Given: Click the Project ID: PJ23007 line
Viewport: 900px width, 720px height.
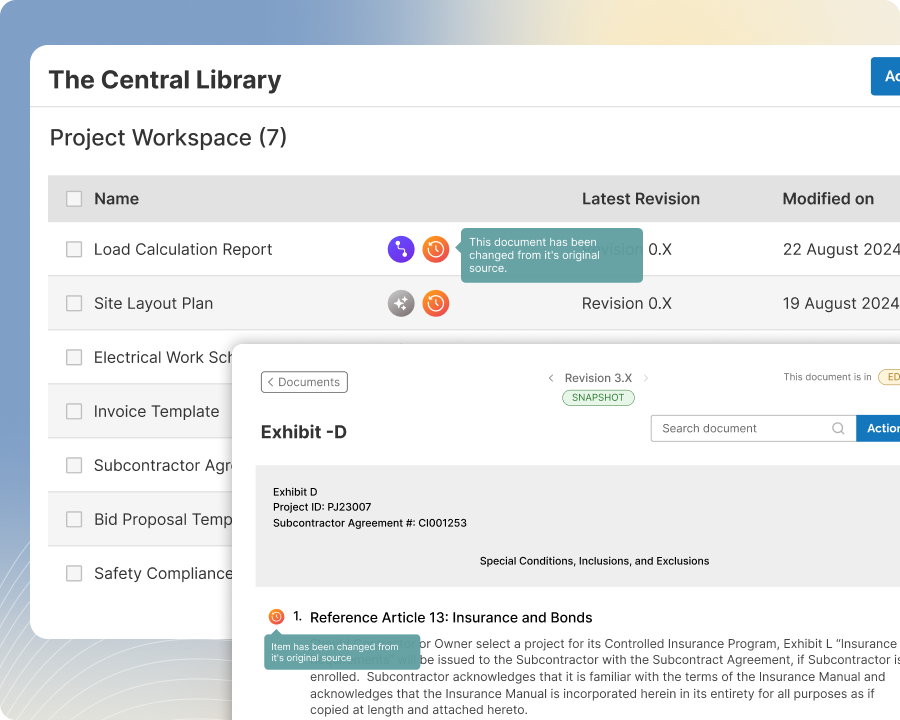Looking at the screenshot, I should click(322, 507).
